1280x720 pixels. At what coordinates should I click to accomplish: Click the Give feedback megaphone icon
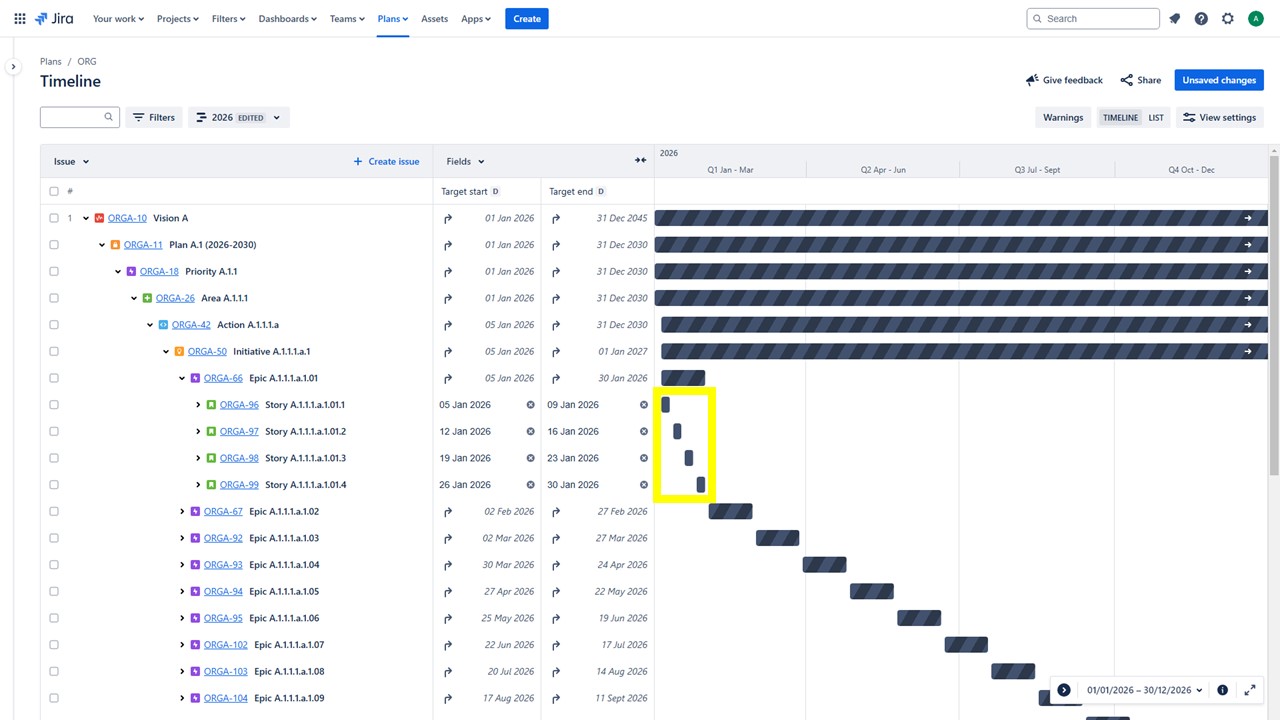click(1032, 80)
